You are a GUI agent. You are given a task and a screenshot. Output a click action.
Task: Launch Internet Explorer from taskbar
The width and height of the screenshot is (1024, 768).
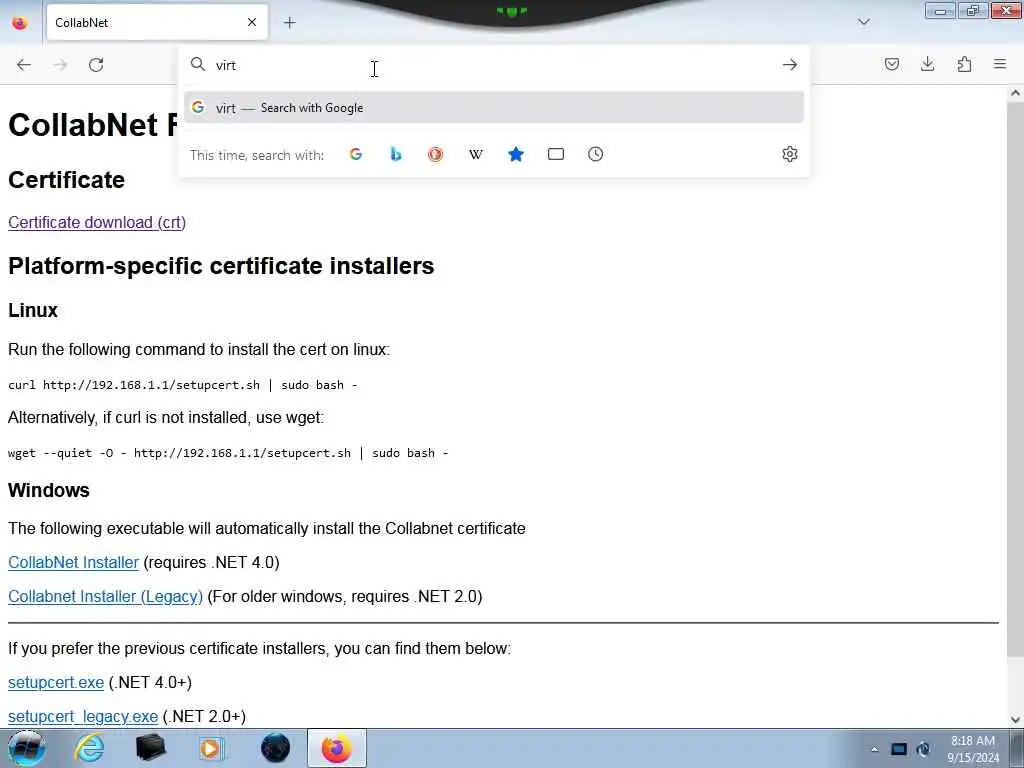tap(89, 748)
